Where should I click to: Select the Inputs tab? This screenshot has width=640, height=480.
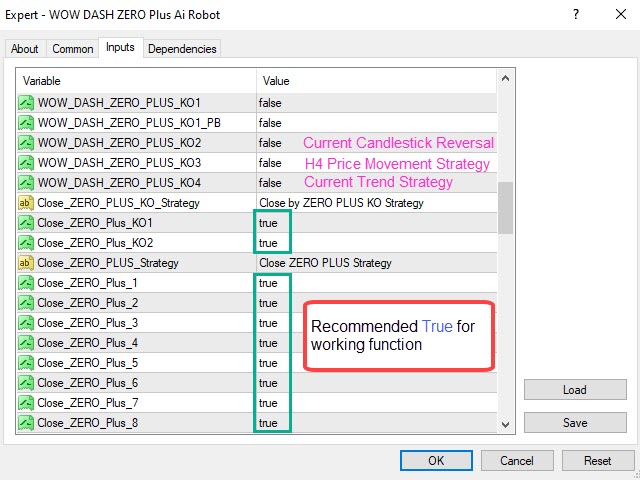coord(120,47)
